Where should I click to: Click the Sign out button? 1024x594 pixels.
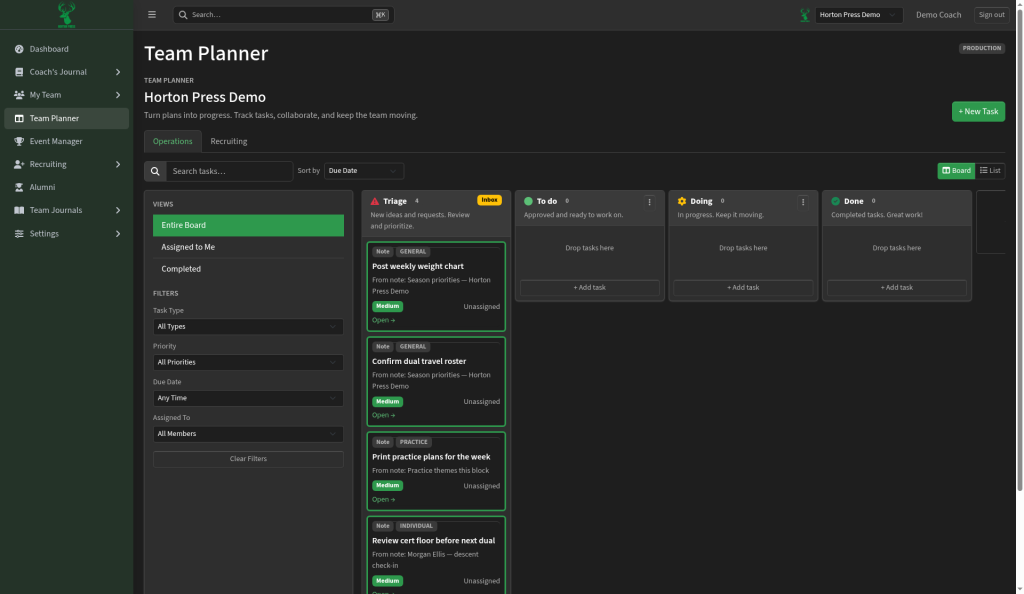click(x=991, y=14)
